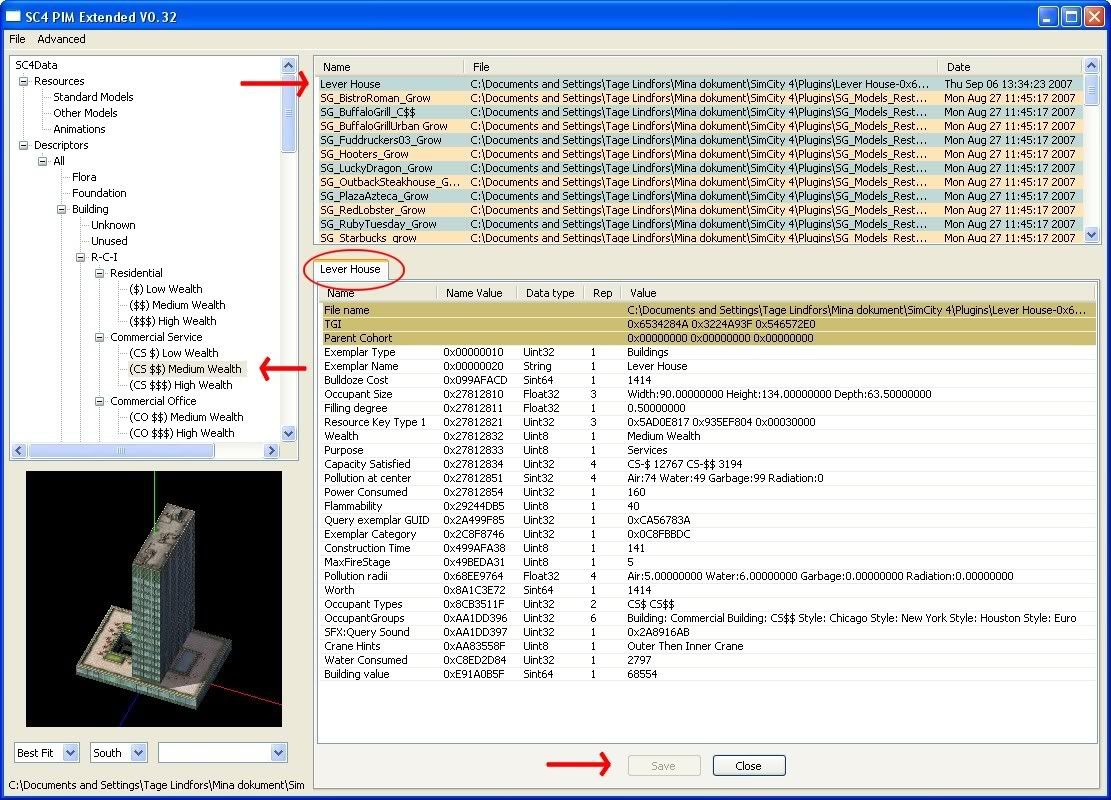Open the Advanced menu
The image size is (1111, 800).
click(61, 39)
